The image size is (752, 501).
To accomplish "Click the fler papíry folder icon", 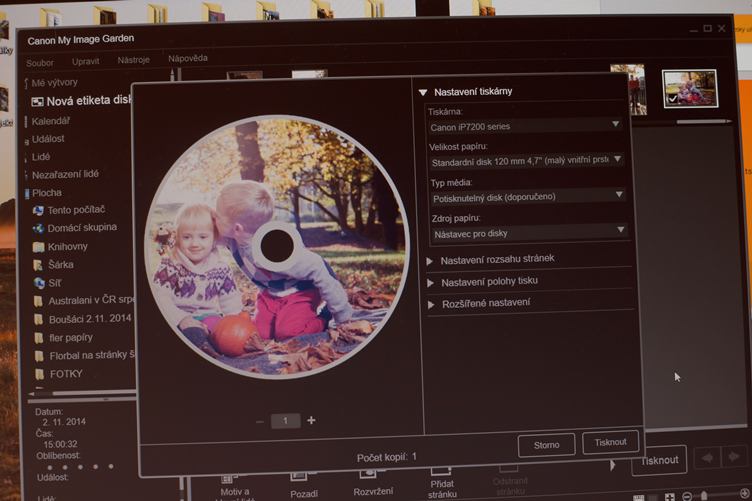I will tap(39, 338).
